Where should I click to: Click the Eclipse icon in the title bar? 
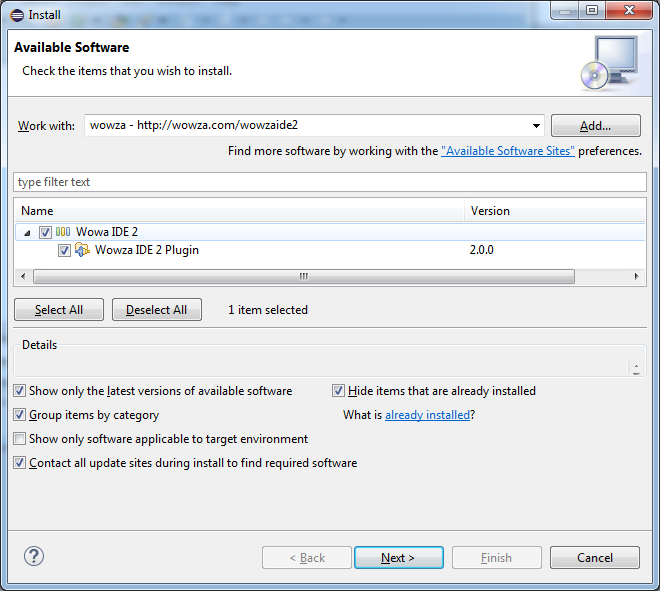(x=15, y=14)
